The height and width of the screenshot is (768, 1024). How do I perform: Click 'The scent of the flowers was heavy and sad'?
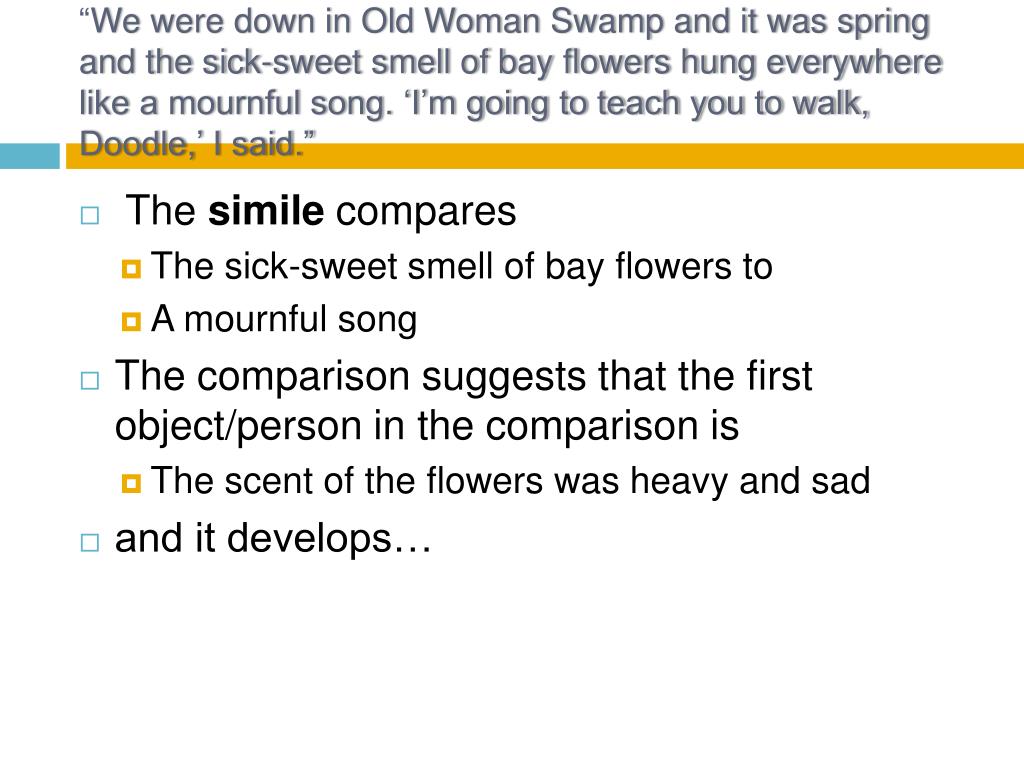[x=511, y=481]
